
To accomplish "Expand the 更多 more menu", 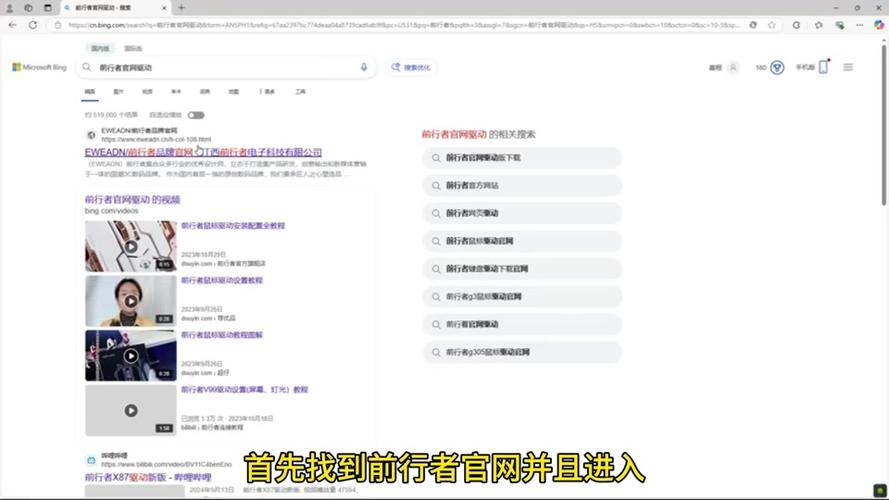I will coord(267,92).
